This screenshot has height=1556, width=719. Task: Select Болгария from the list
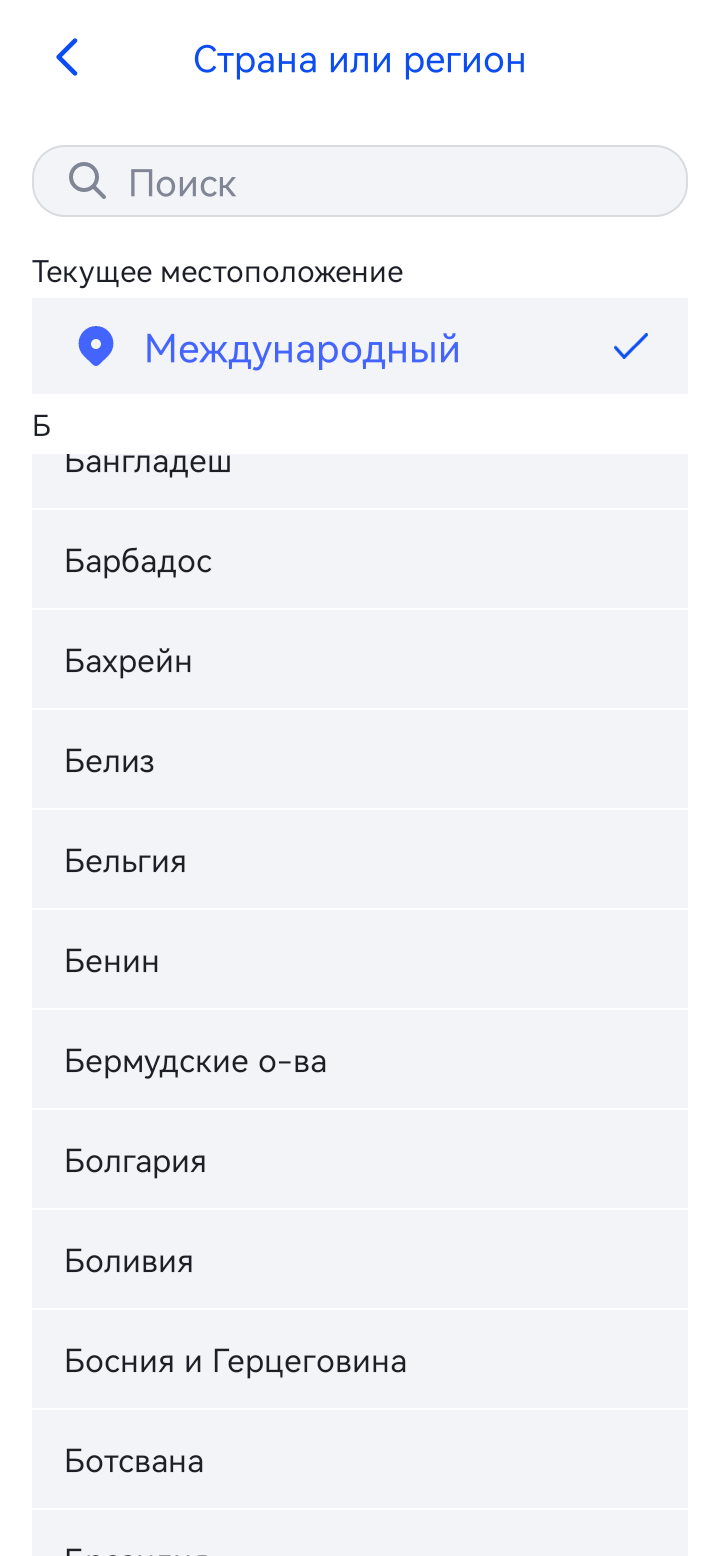pos(360,1160)
